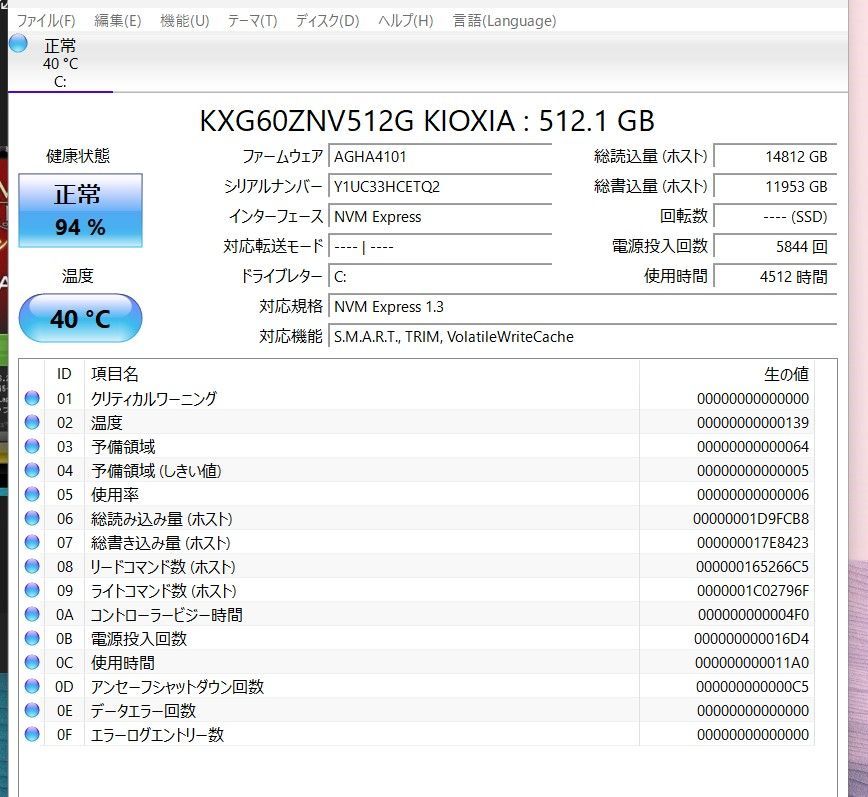This screenshot has height=797, width=868.
Task: Open the ヘルプ(H) menu
Action: [405, 21]
